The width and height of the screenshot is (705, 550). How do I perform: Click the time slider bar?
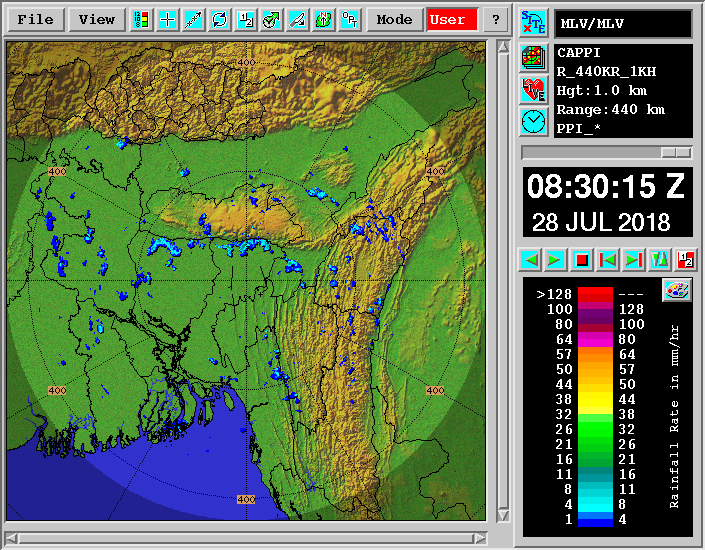606,152
